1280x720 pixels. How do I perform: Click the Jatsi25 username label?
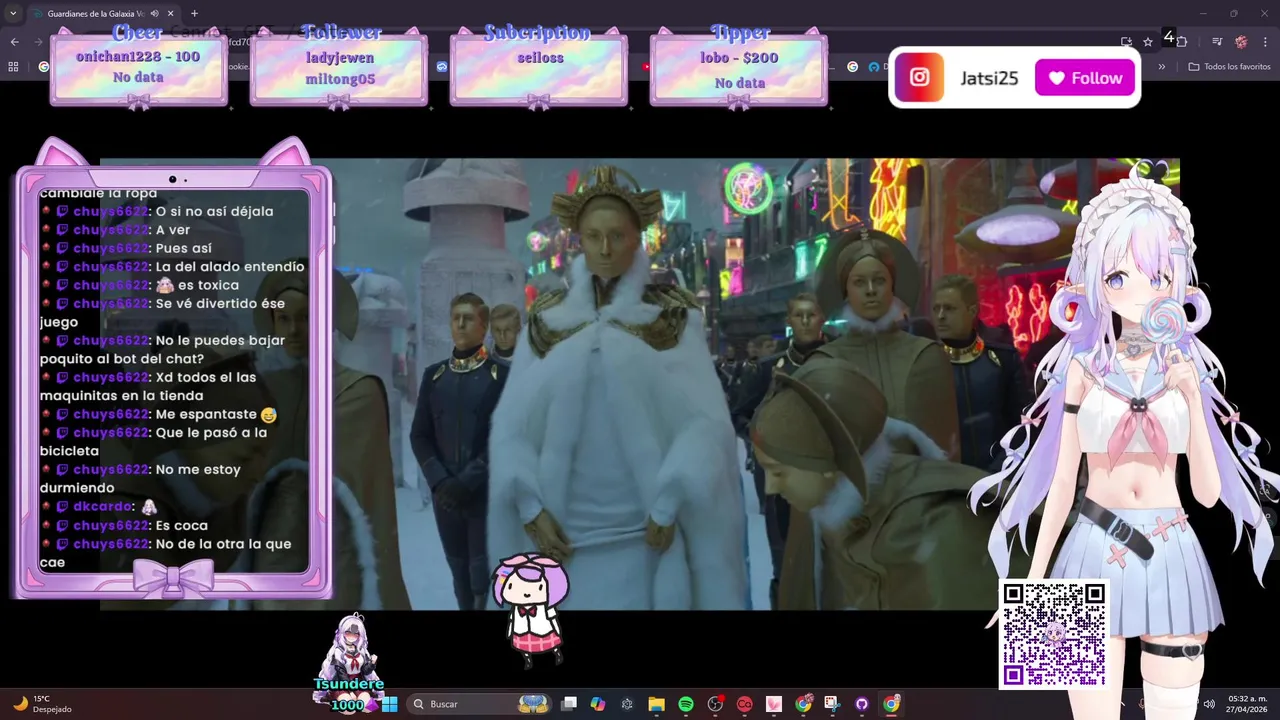pos(989,78)
